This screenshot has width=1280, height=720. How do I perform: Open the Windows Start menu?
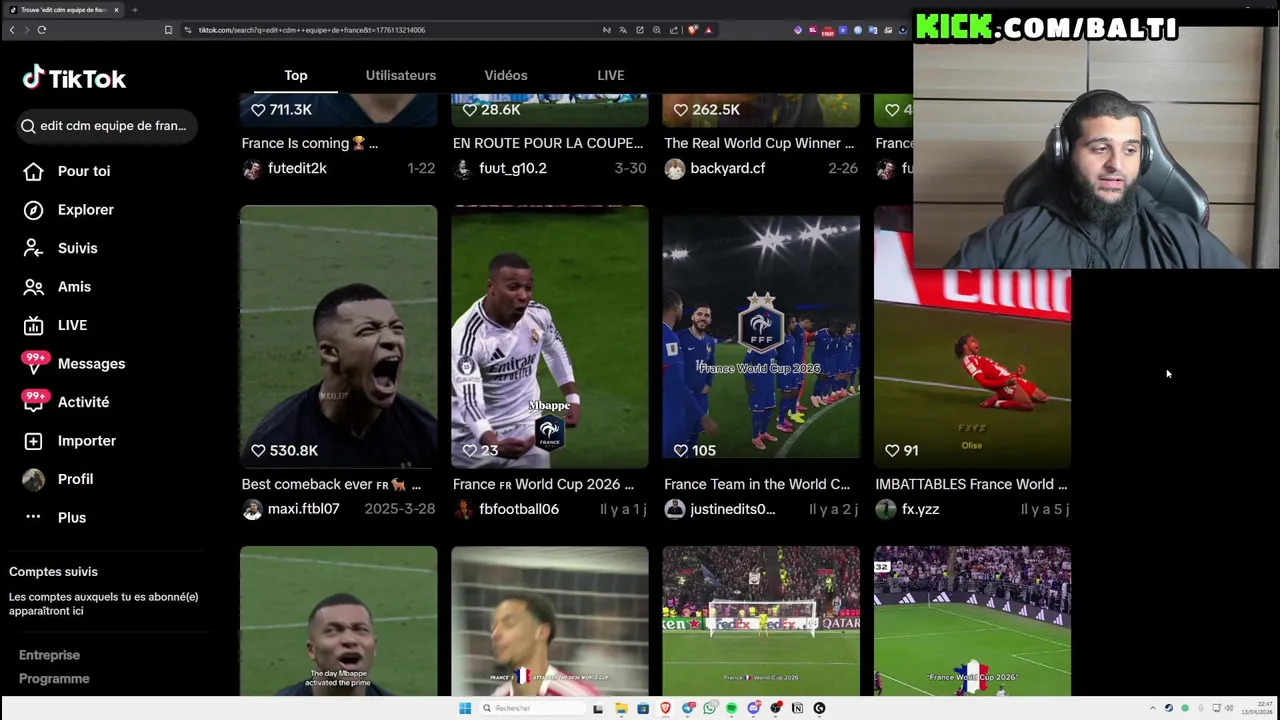pos(465,708)
